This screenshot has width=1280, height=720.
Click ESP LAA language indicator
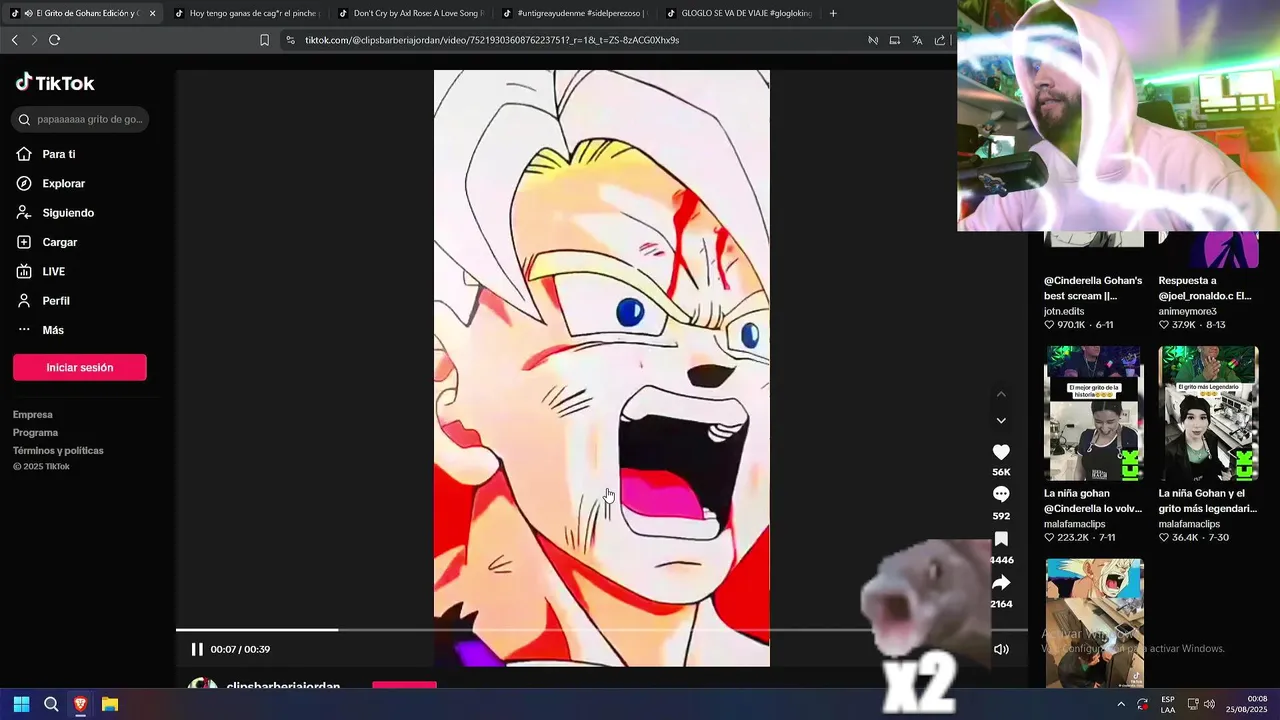point(1168,704)
